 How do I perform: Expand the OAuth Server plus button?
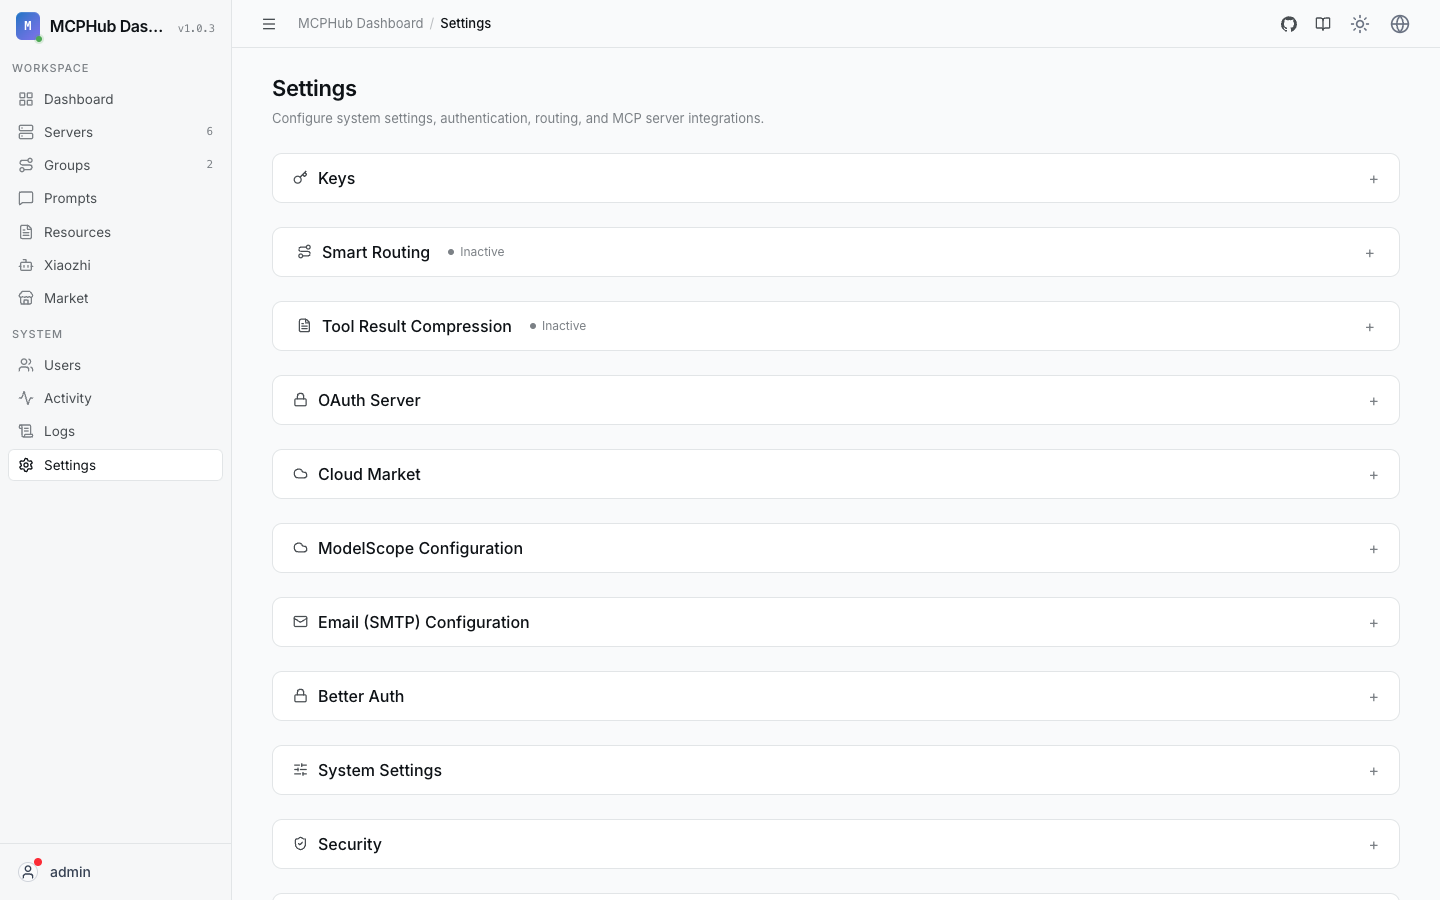[1374, 401]
